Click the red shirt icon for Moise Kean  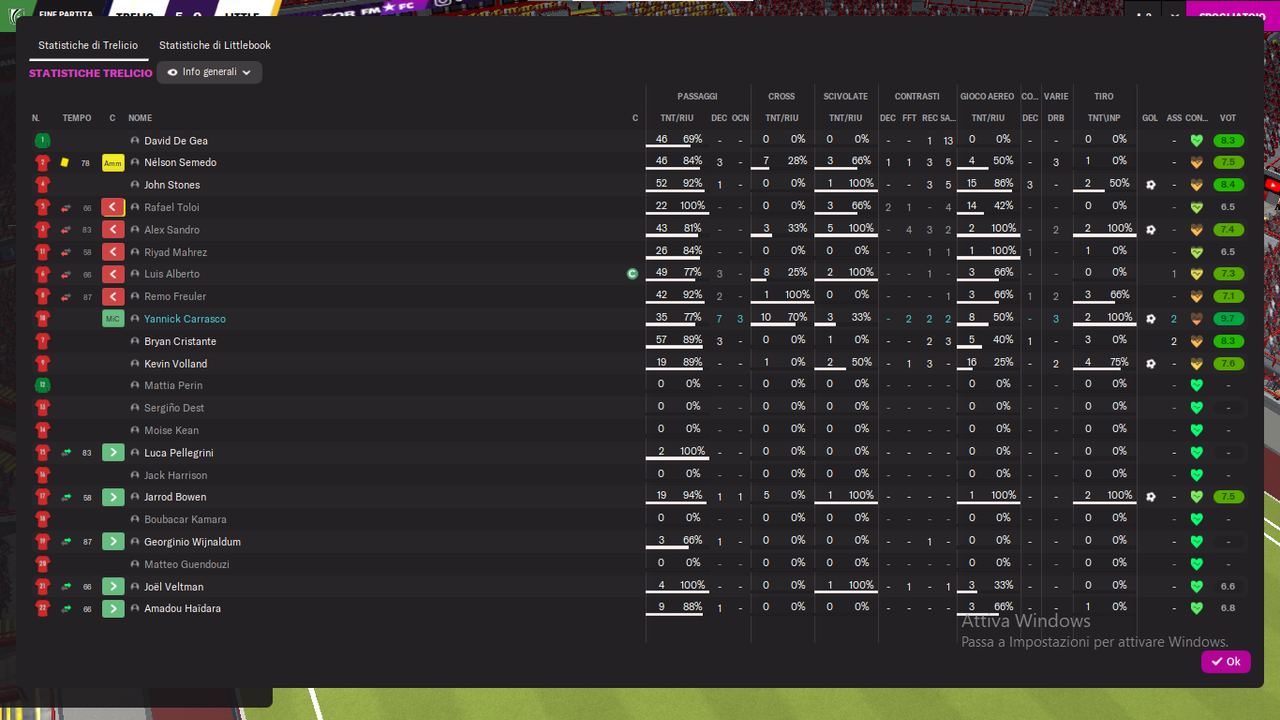(42, 431)
